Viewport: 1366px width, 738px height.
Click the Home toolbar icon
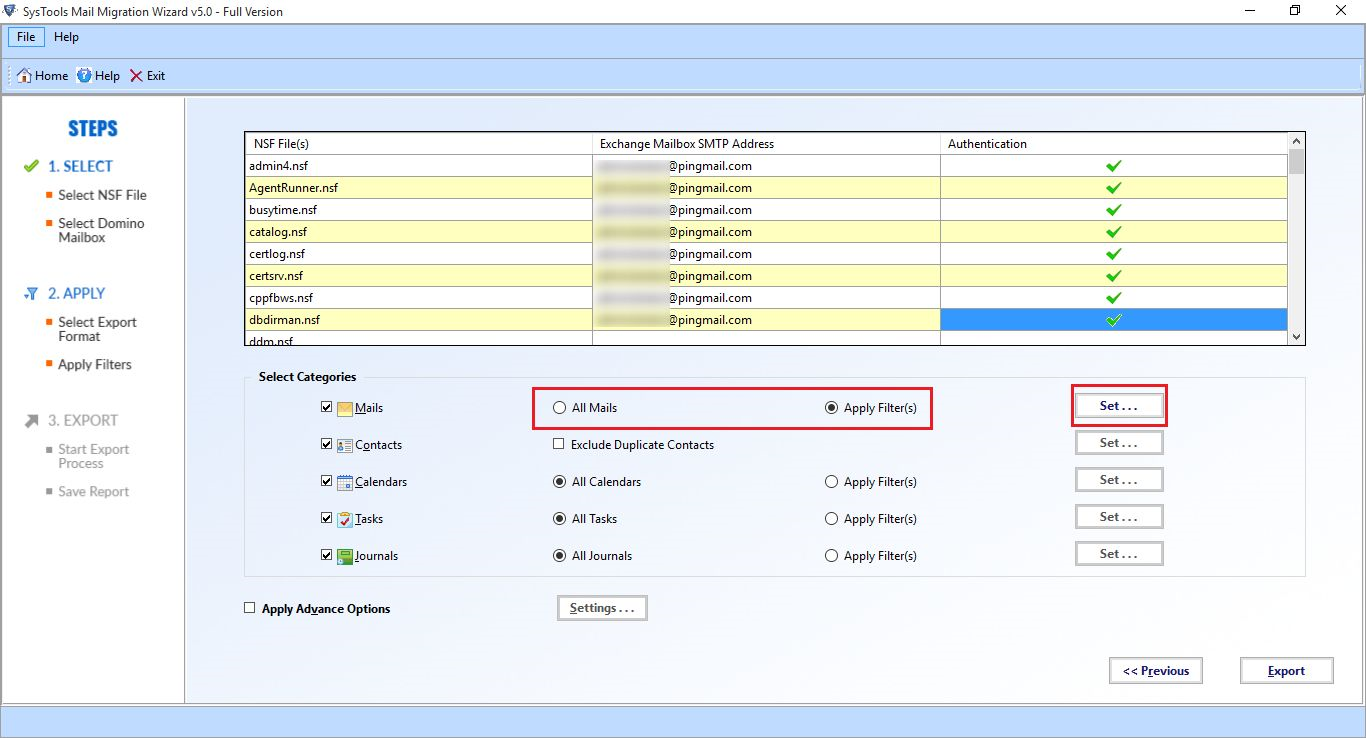click(25, 75)
